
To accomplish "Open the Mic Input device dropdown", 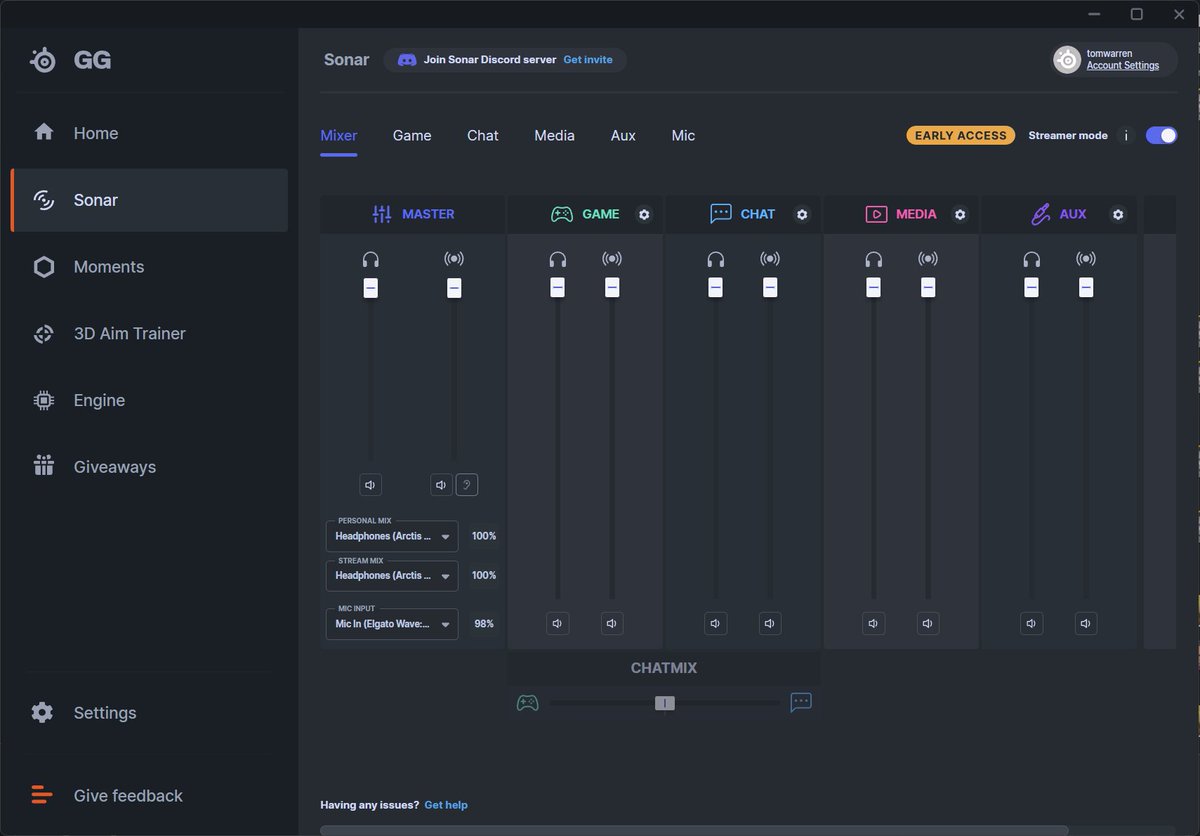I will click(392, 624).
